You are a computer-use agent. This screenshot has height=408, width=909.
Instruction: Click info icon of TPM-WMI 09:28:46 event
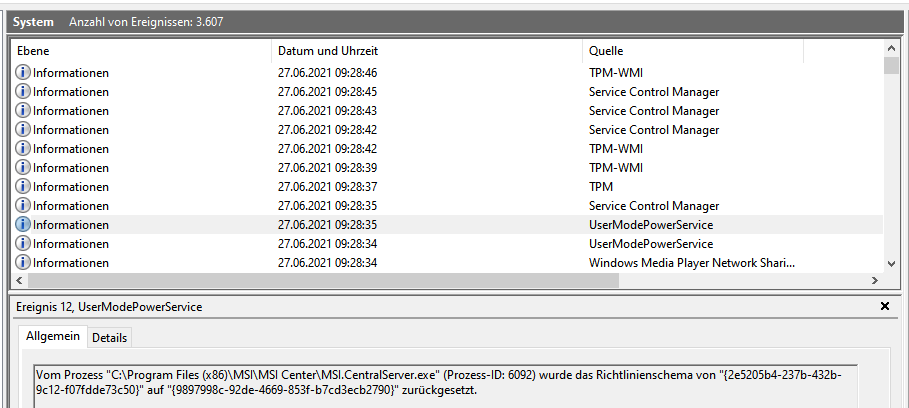coord(23,72)
